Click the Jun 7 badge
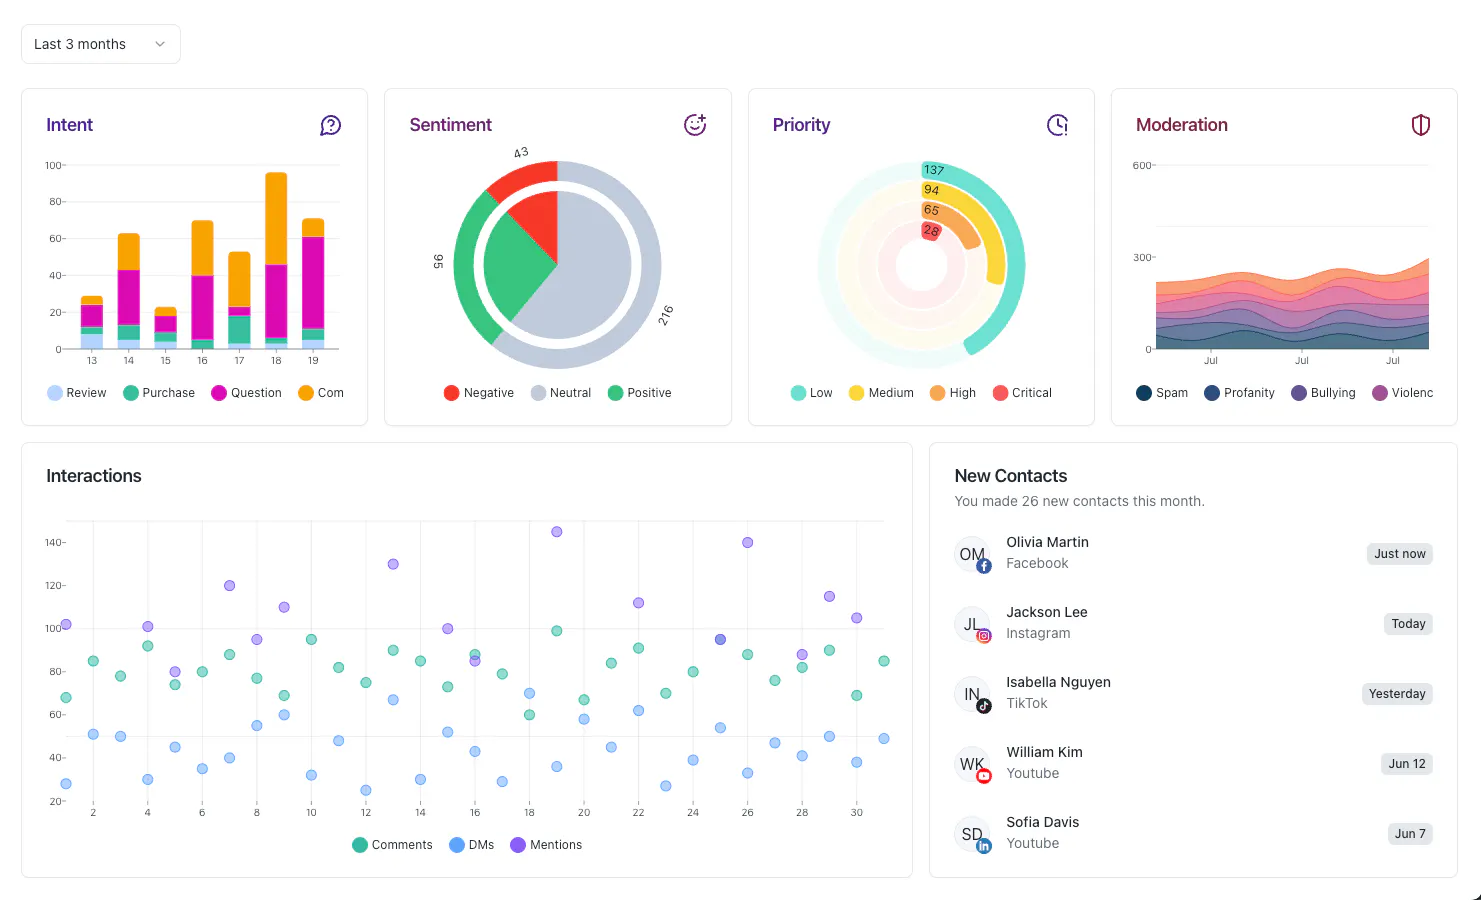Viewport: 1481px width, 900px height. click(x=1410, y=834)
